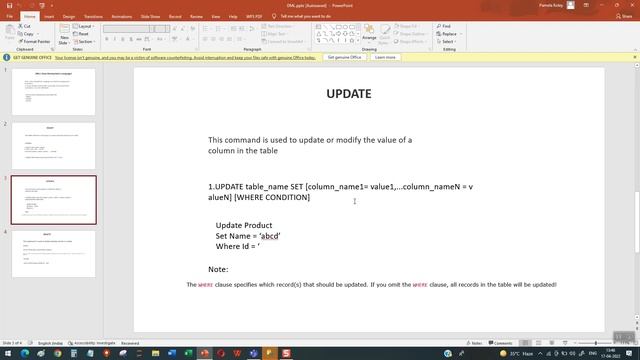The width and height of the screenshot is (640, 360).
Task: Click Increase Font Size icon
Action: [175, 29]
